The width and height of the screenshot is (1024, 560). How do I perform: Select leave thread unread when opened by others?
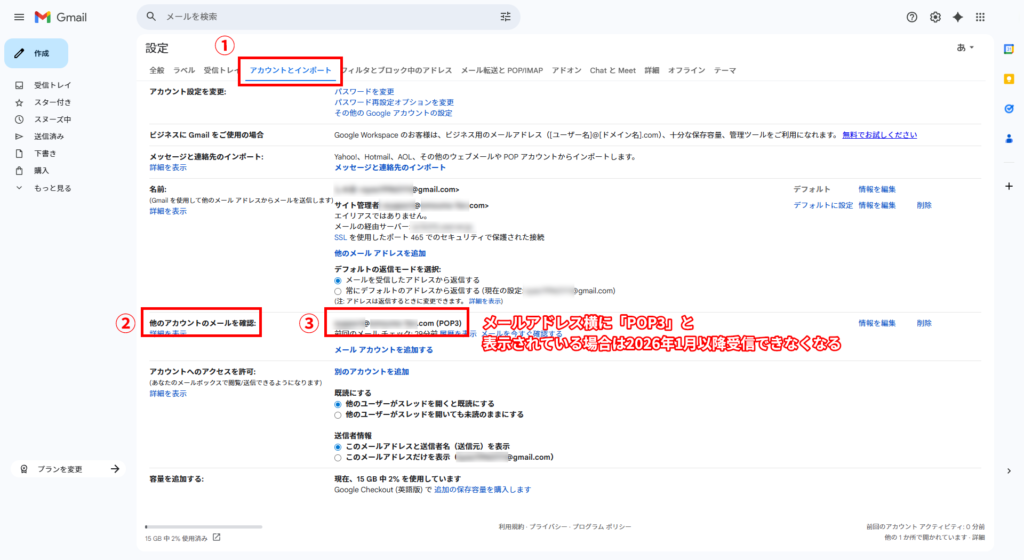(338, 414)
